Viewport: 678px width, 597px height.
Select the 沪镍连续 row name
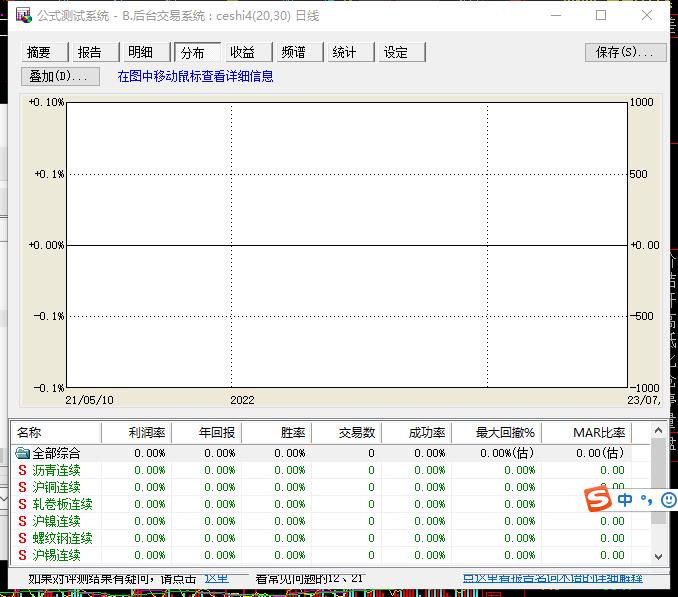[56, 521]
